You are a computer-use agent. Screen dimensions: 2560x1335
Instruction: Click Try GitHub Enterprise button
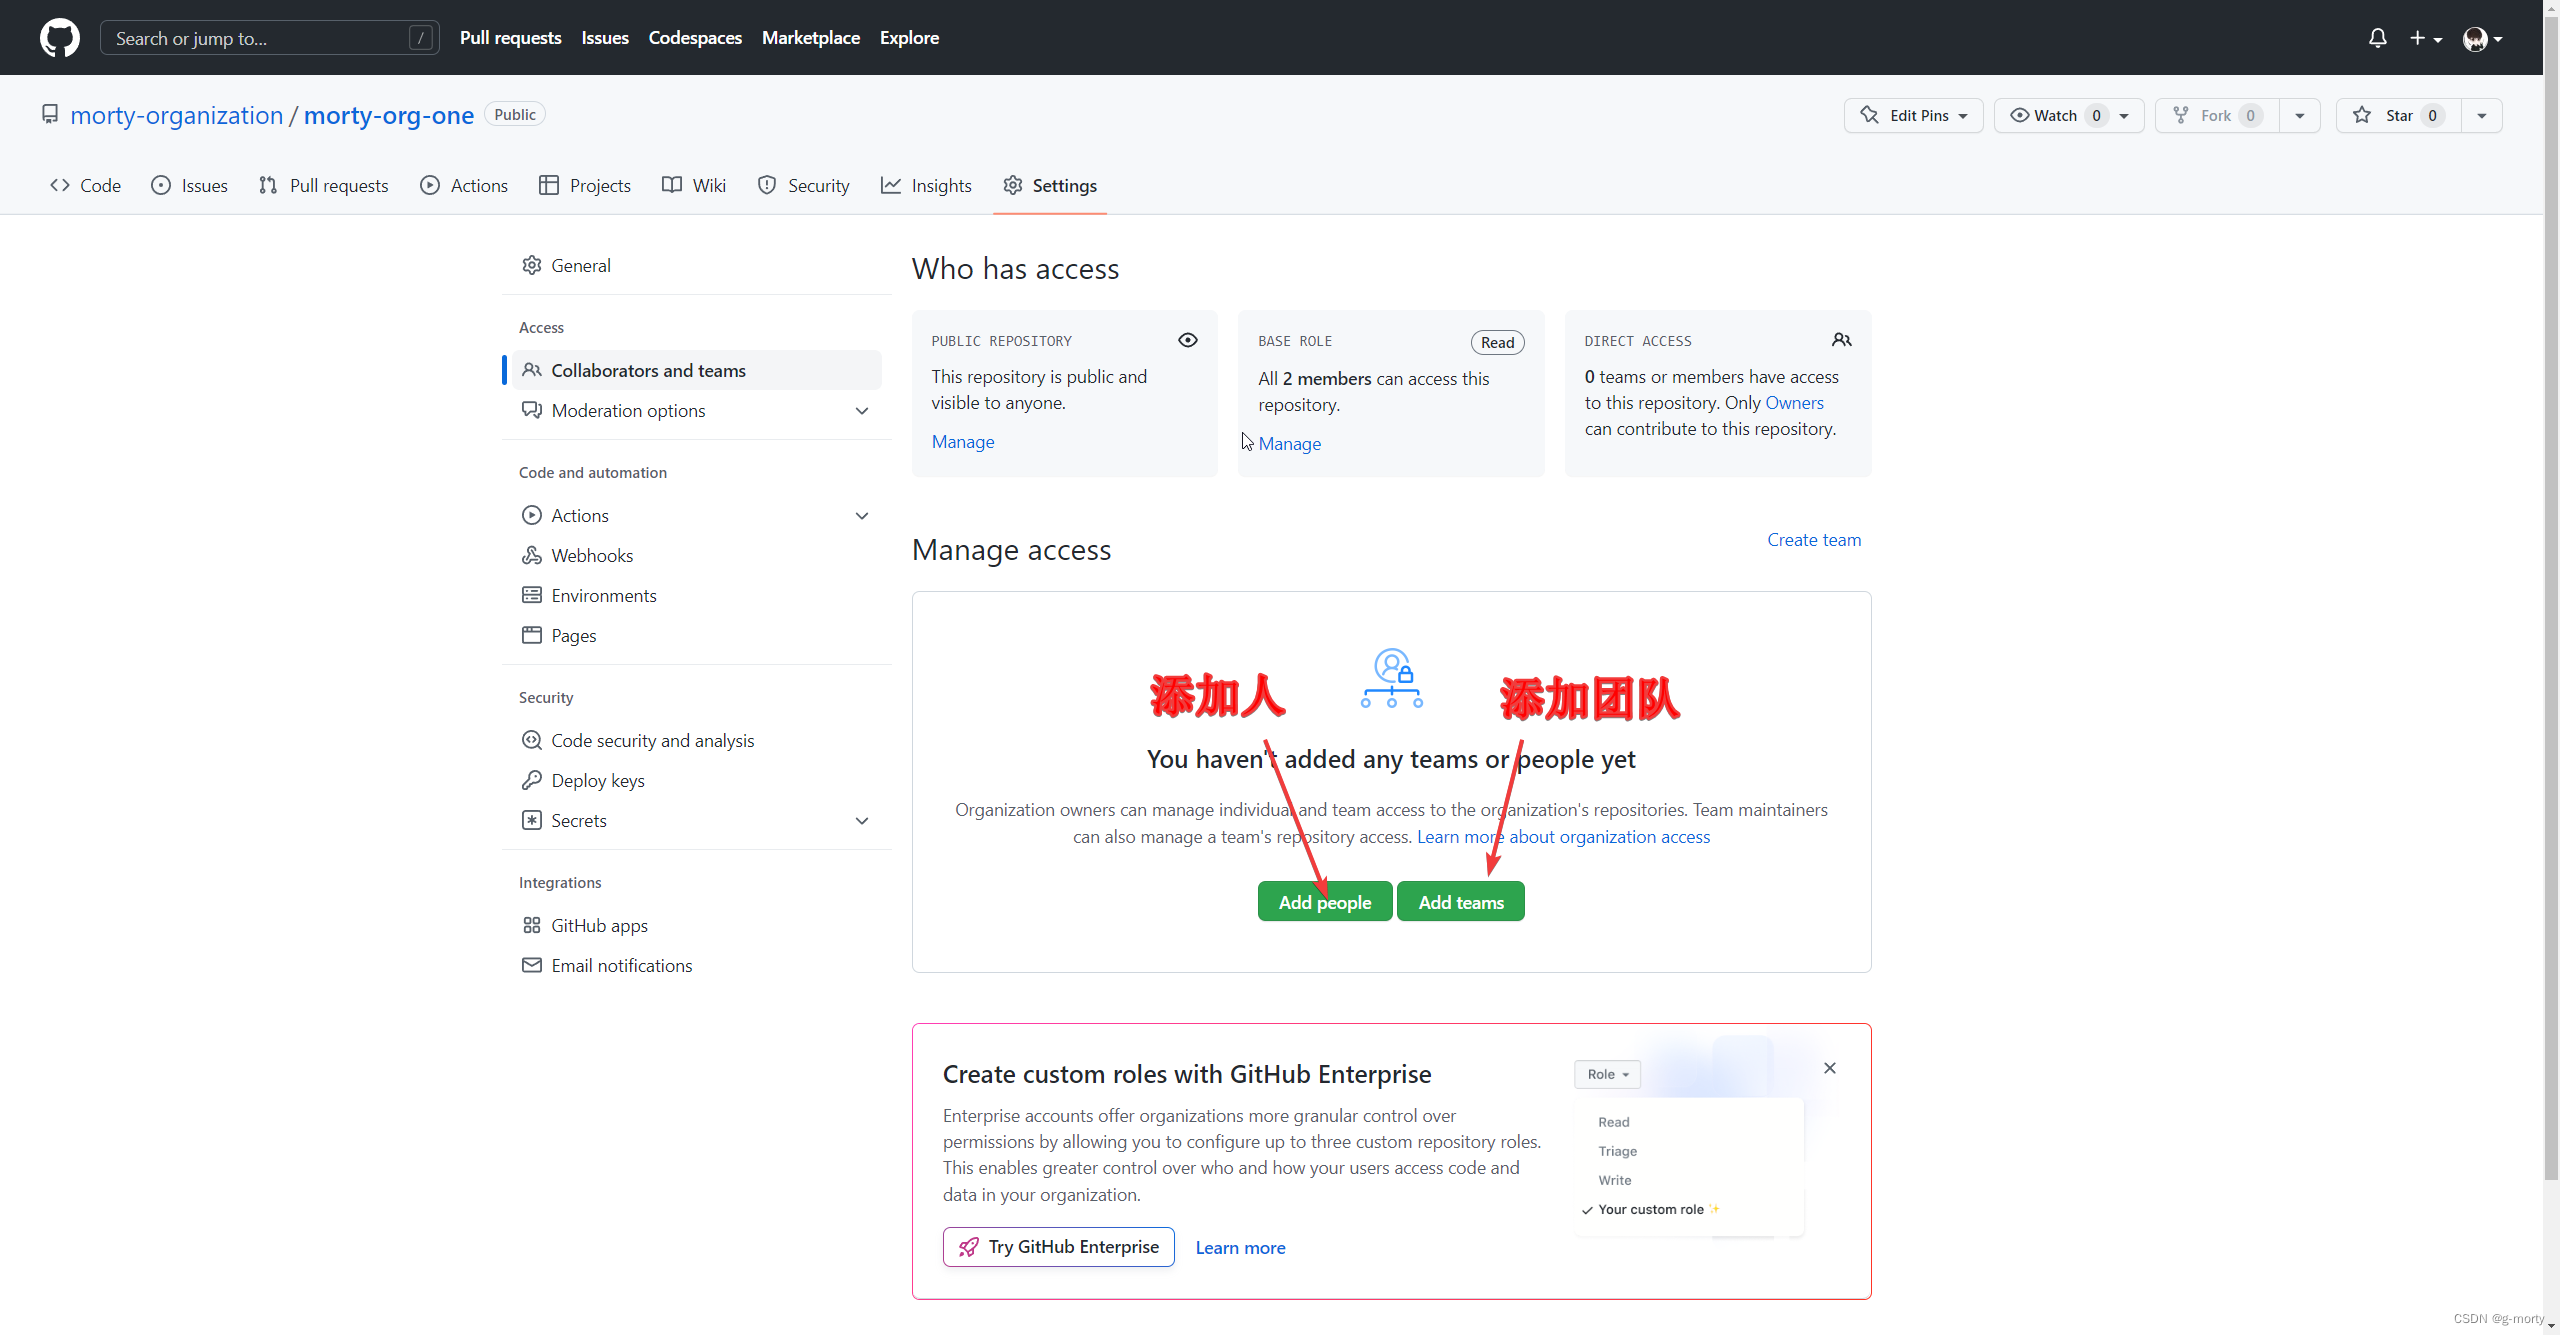tap(1059, 1247)
